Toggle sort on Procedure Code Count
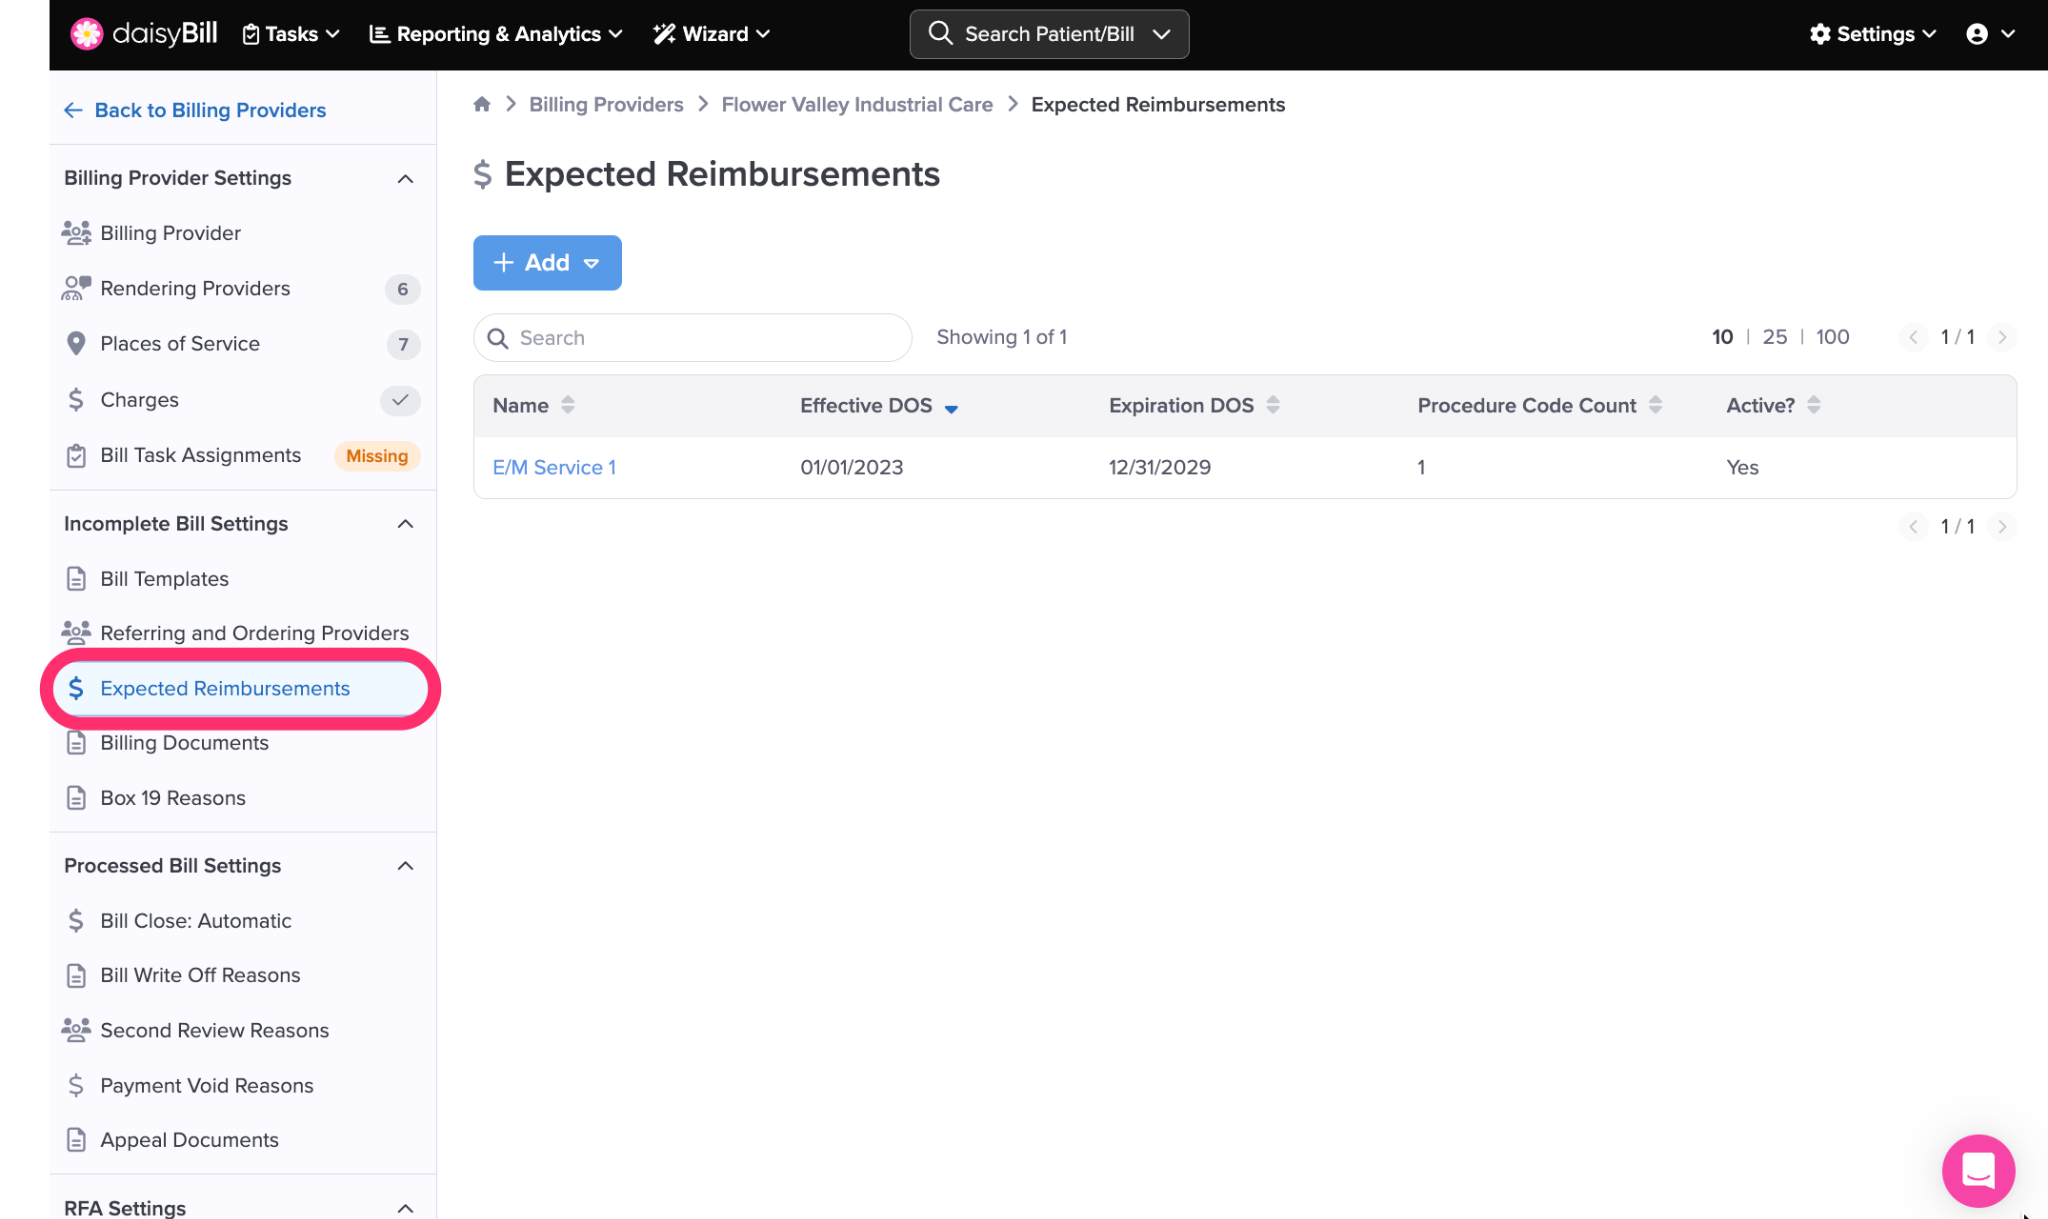 (x=1656, y=405)
